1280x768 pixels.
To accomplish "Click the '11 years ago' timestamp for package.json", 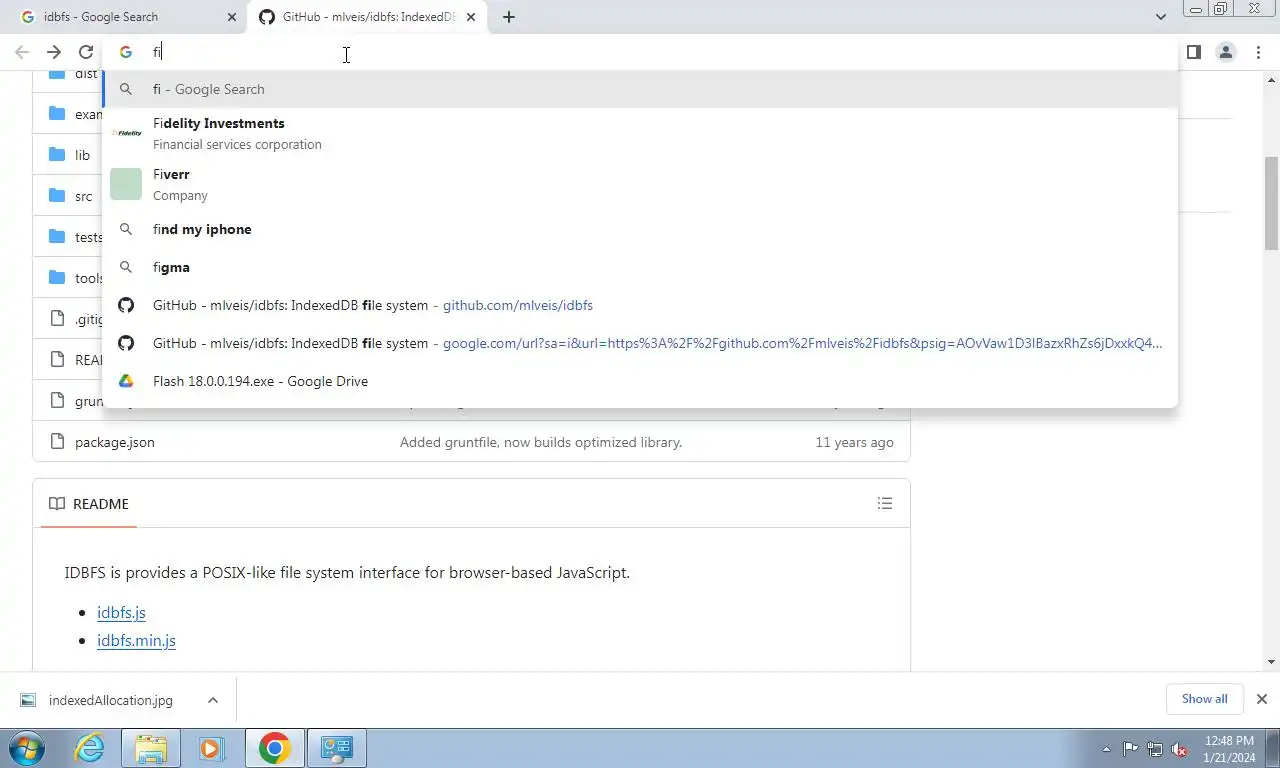I will [854, 442].
